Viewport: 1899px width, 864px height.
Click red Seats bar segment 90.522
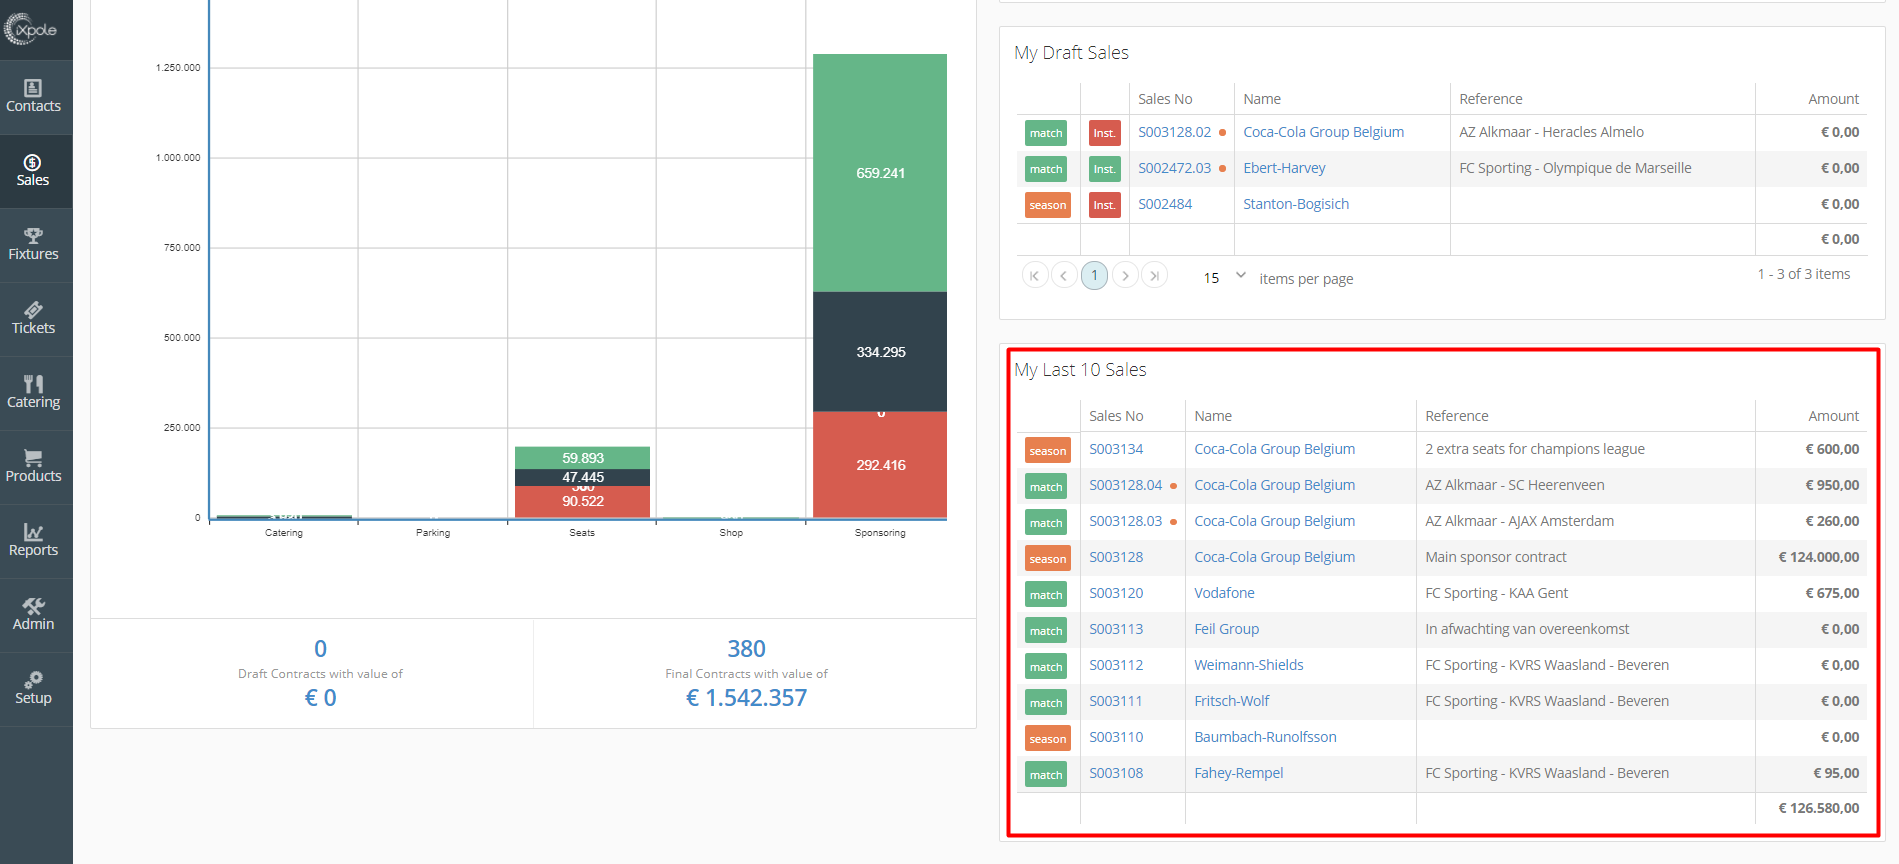pos(582,502)
